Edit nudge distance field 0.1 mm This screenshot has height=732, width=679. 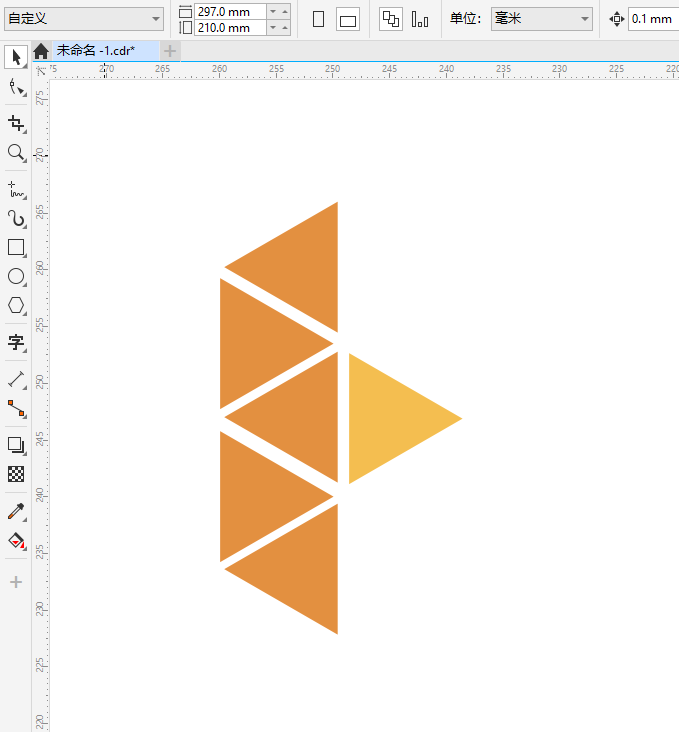[x=653, y=19]
